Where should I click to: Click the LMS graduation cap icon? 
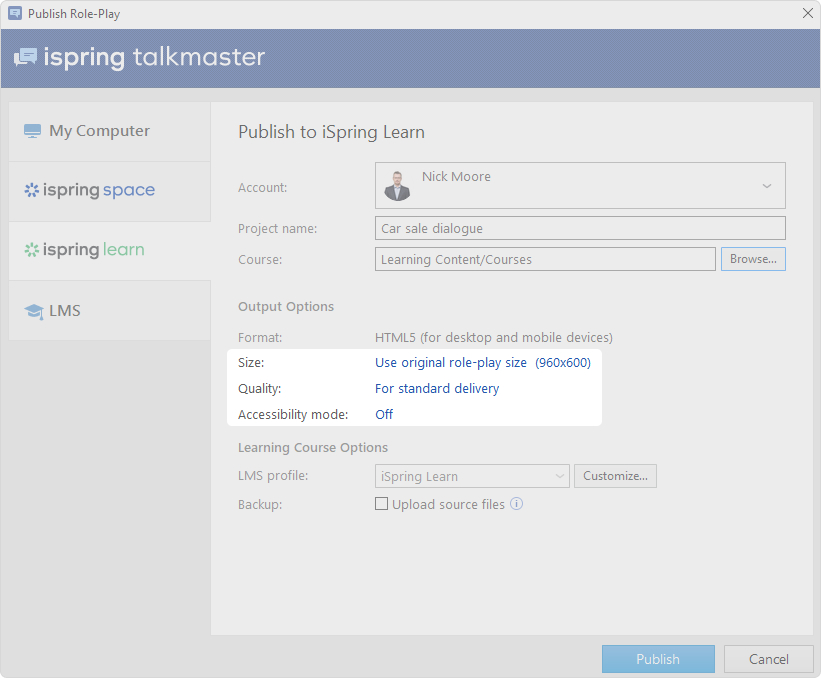pyautogui.click(x=33, y=311)
